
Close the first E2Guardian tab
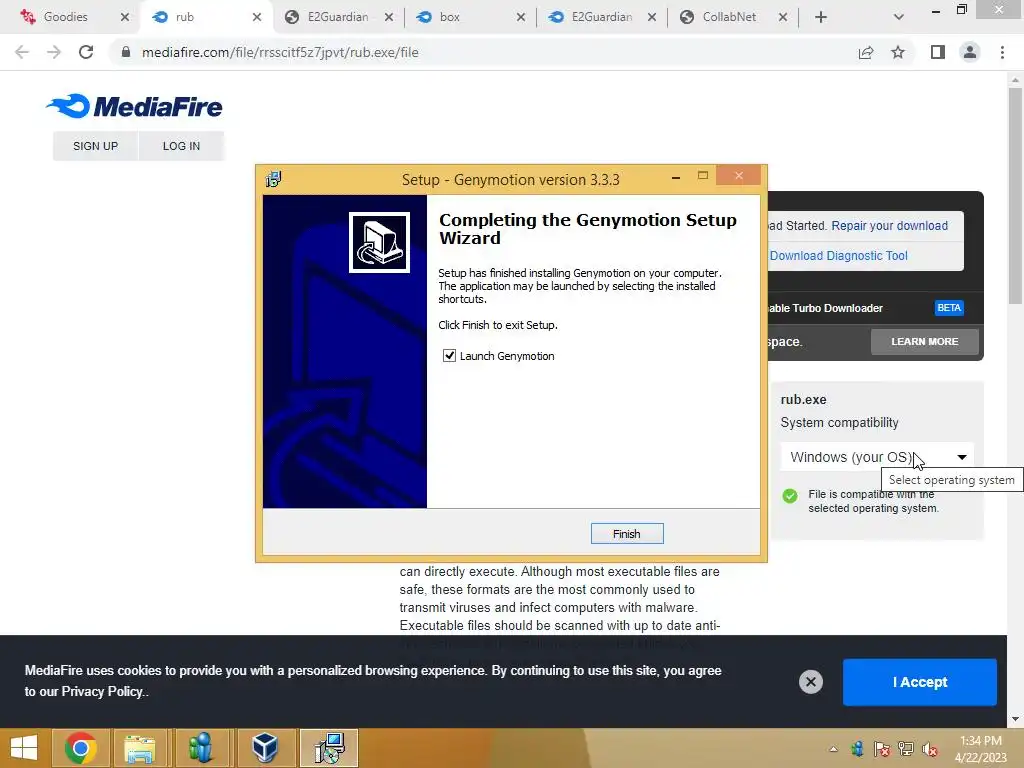pos(389,18)
